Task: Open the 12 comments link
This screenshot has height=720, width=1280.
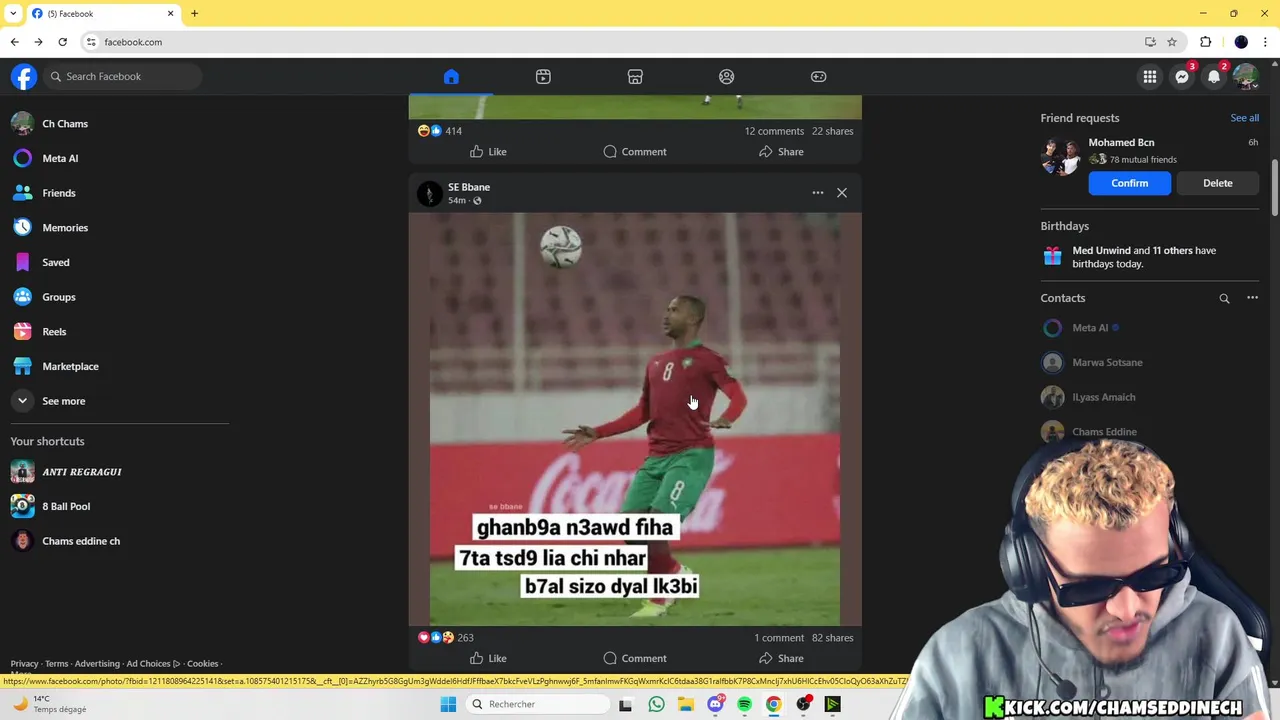Action: [774, 131]
